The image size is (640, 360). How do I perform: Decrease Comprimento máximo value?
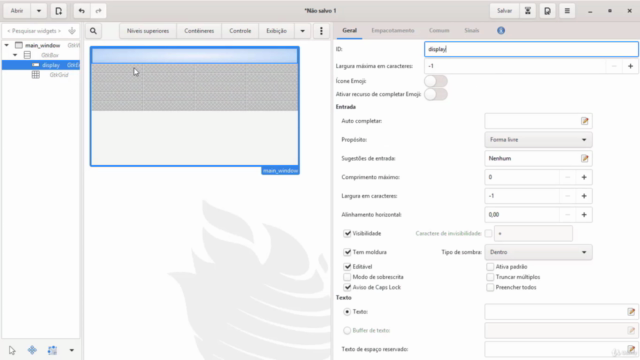567,177
